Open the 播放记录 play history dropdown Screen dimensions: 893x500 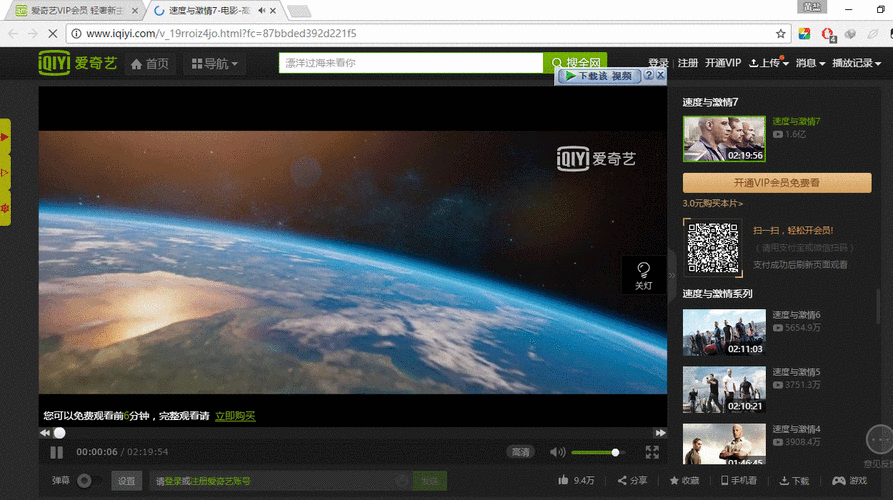click(857, 63)
